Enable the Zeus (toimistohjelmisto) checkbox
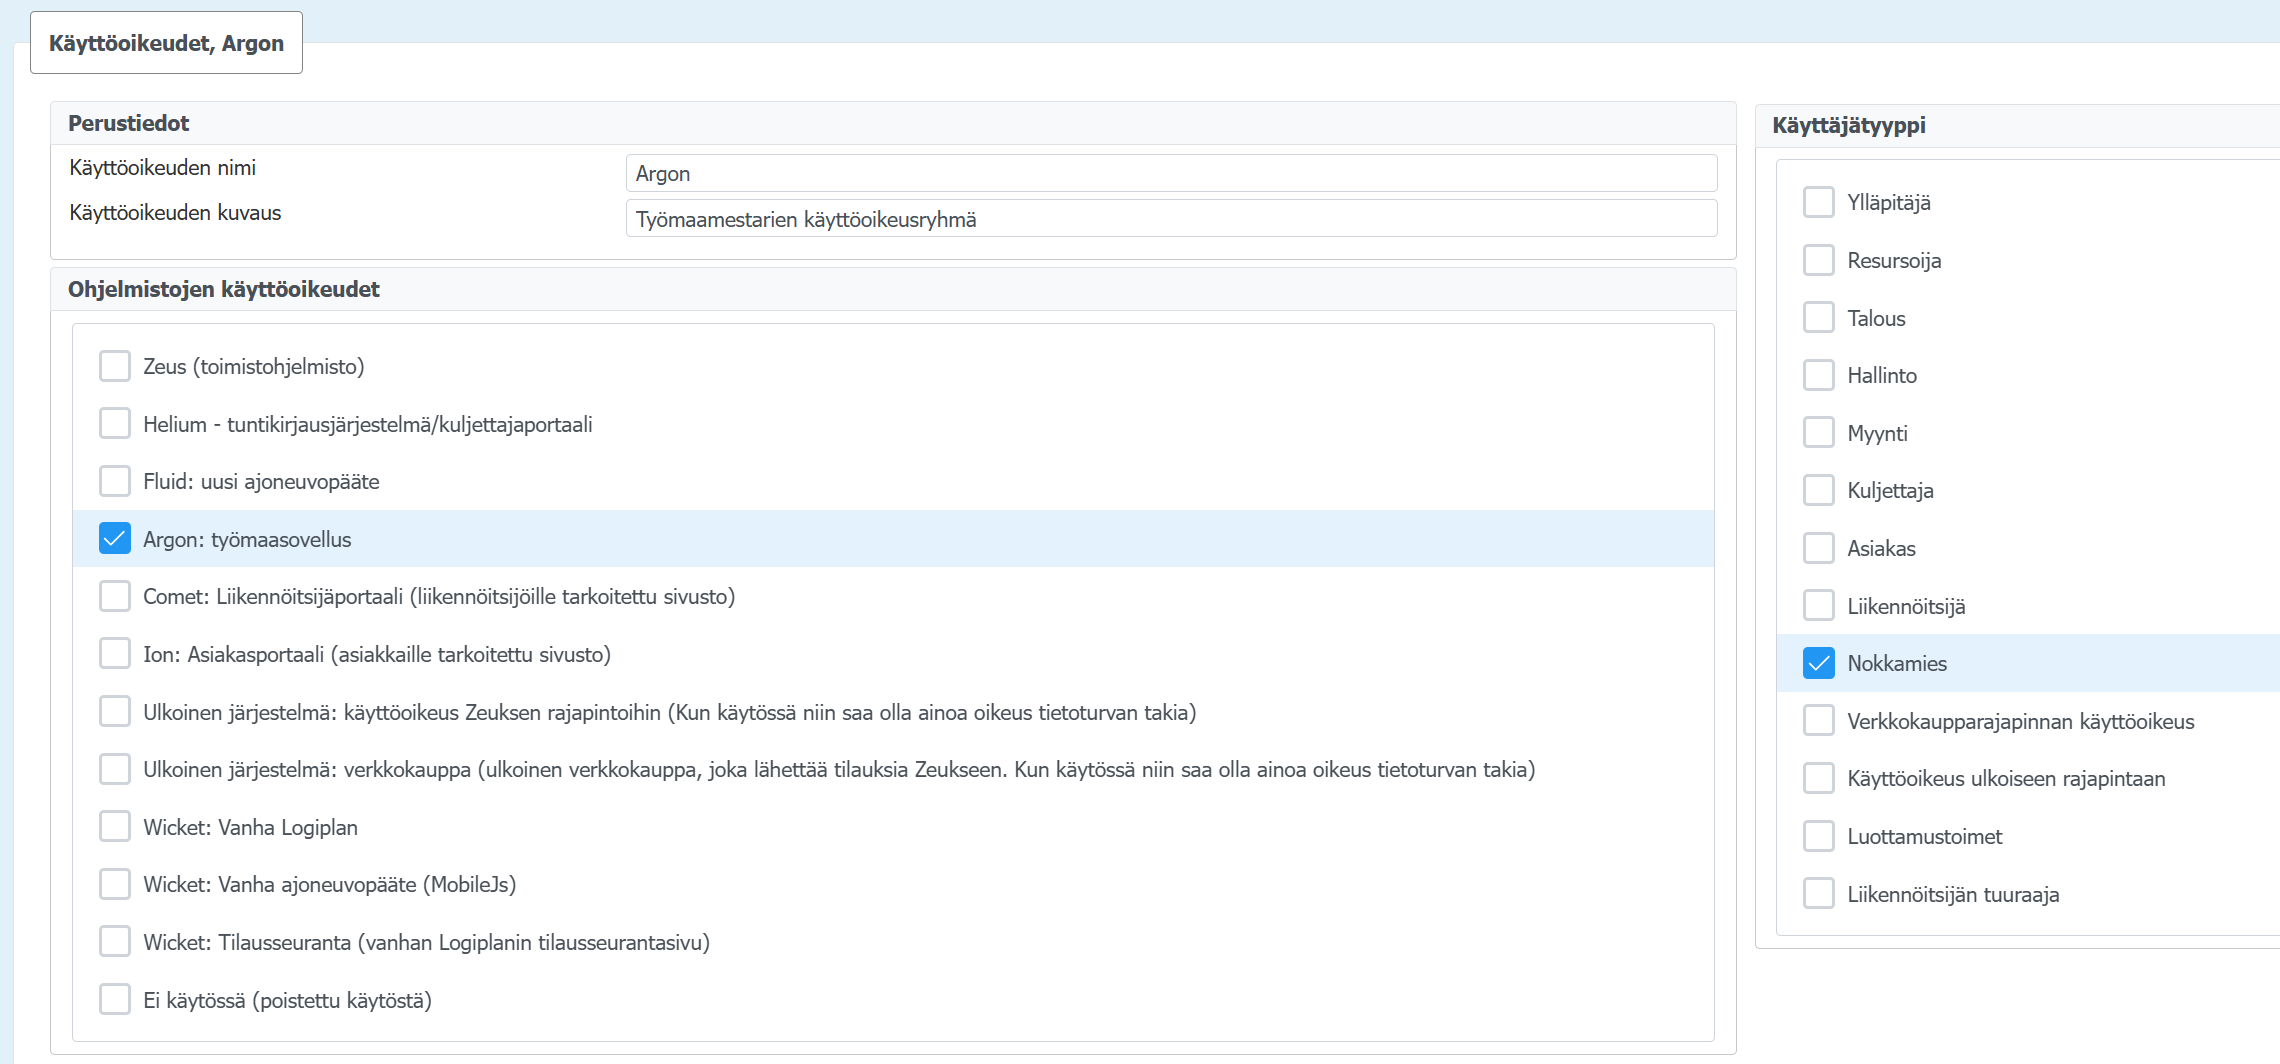 pyautogui.click(x=115, y=366)
